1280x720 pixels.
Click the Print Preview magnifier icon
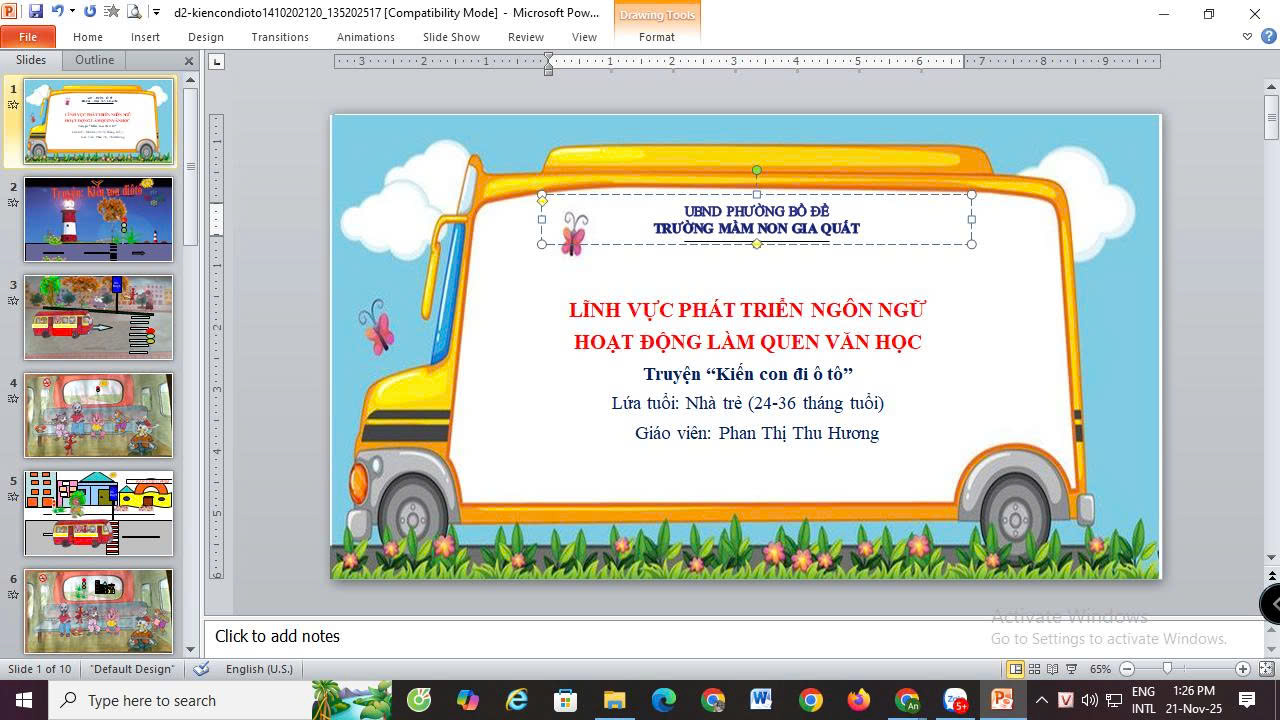pos(133,12)
